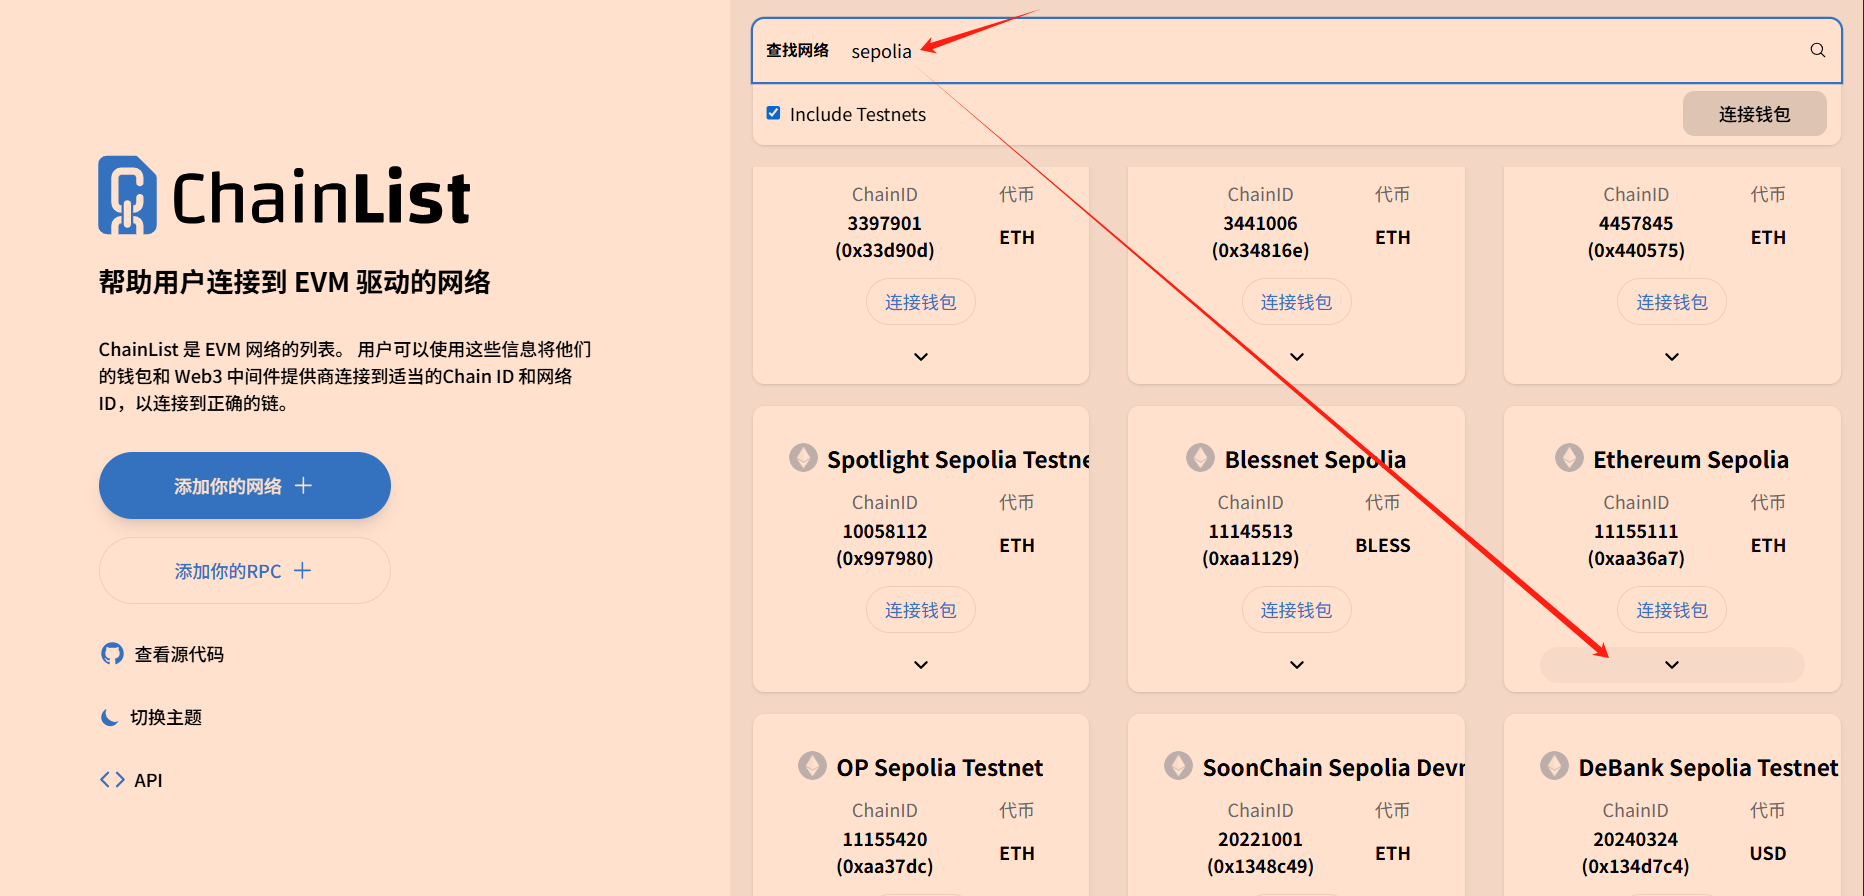Click the plus icon in 添加你的RPC
1864x896 pixels.
click(x=302, y=570)
